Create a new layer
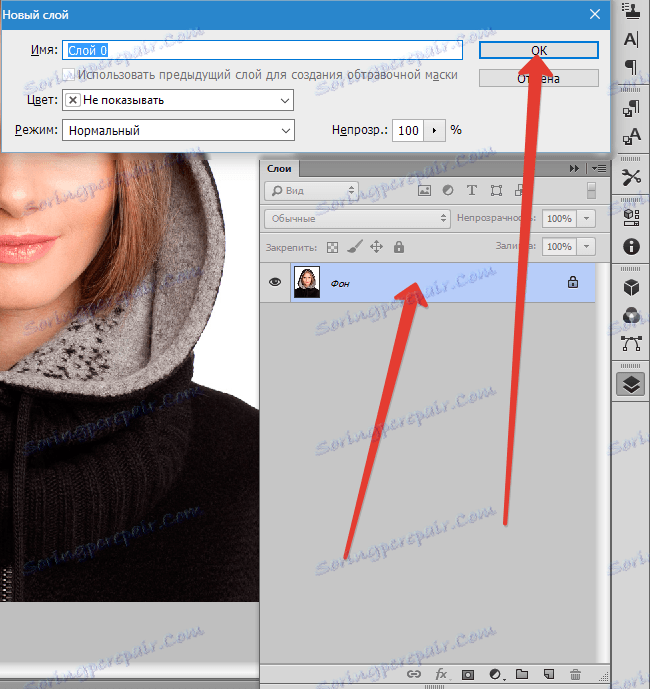The image size is (650, 689). [x=548, y=674]
